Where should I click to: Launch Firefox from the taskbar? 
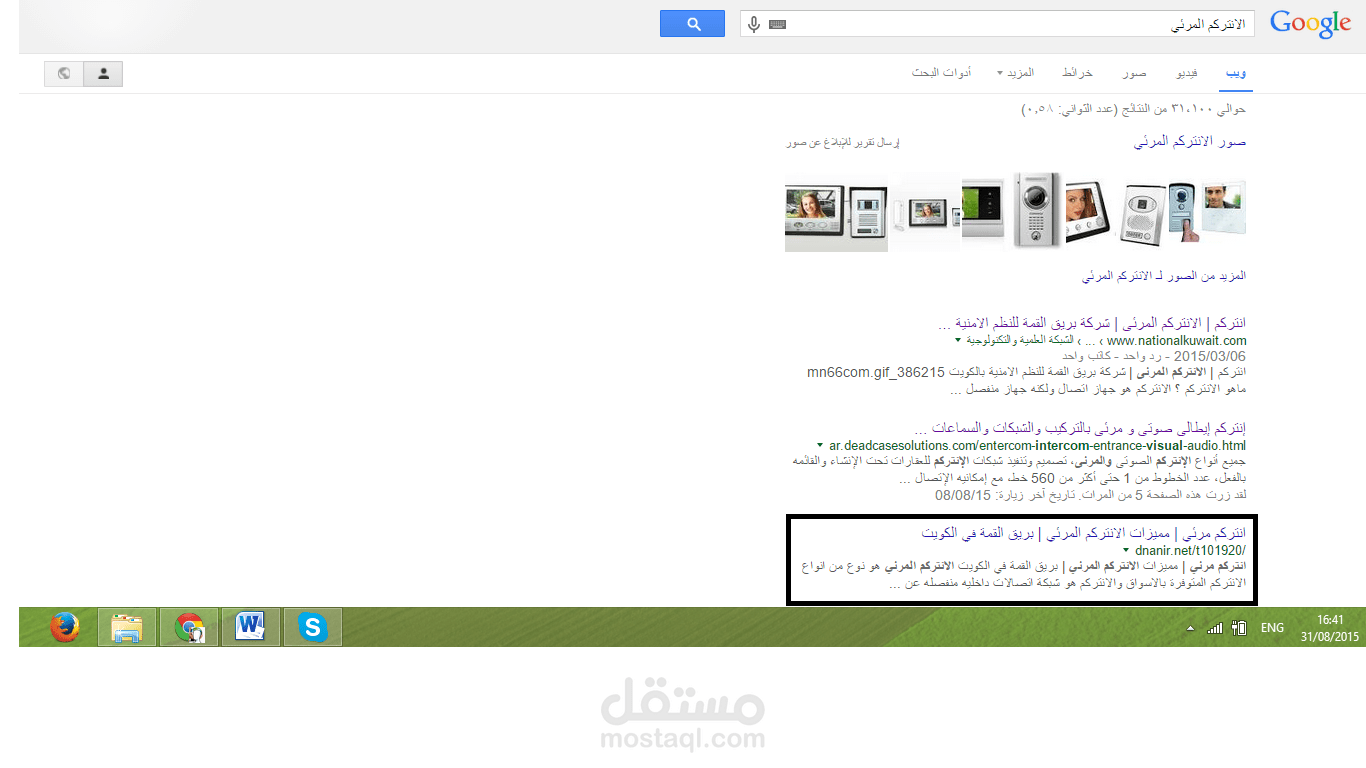coord(64,627)
